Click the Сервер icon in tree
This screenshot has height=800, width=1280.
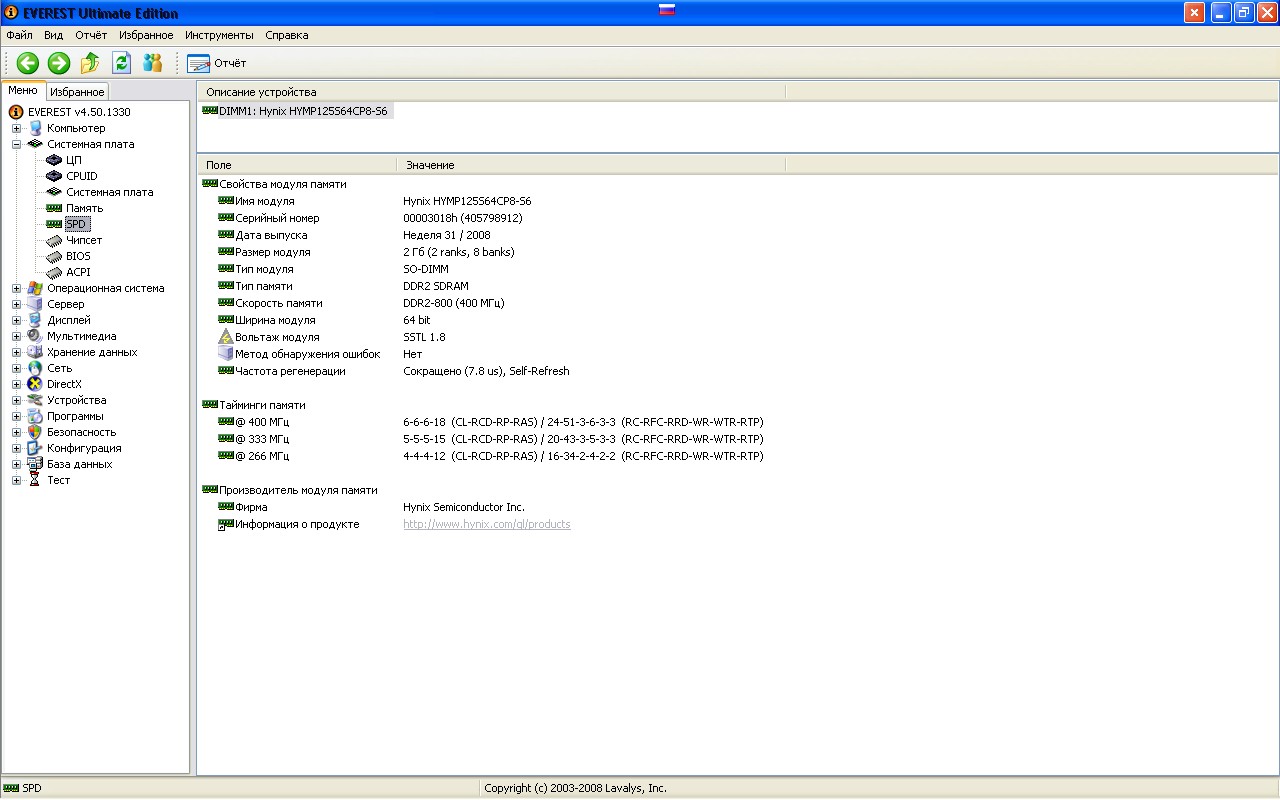pos(35,304)
